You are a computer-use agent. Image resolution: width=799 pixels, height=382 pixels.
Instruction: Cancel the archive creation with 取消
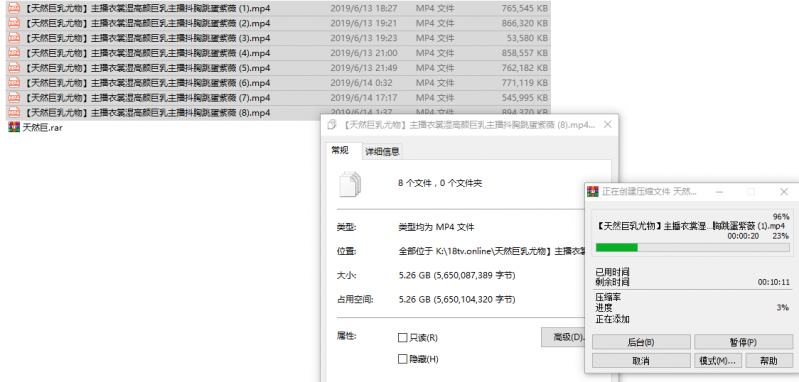[x=641, y=361]
